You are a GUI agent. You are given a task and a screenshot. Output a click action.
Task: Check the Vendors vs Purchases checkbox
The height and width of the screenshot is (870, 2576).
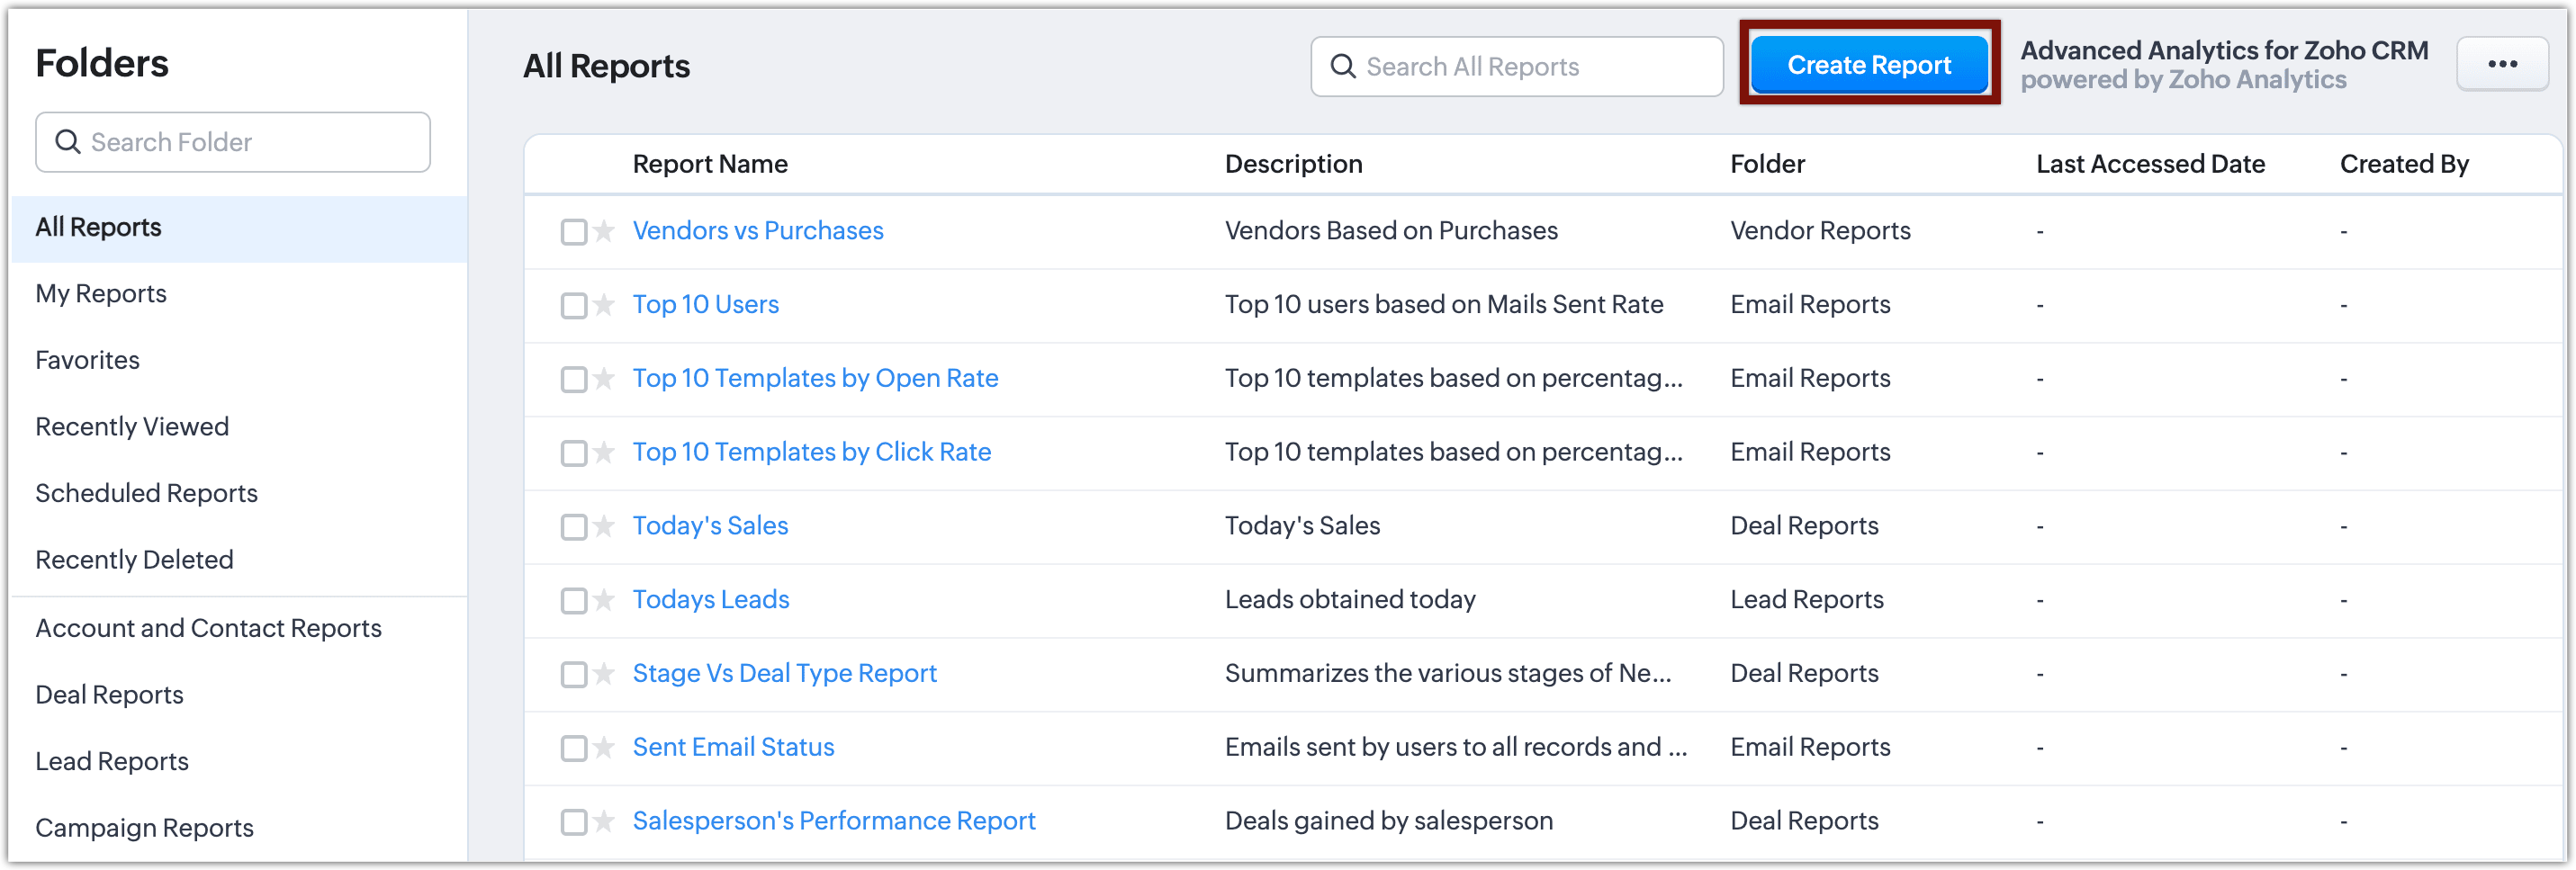[x=573, y=232]
